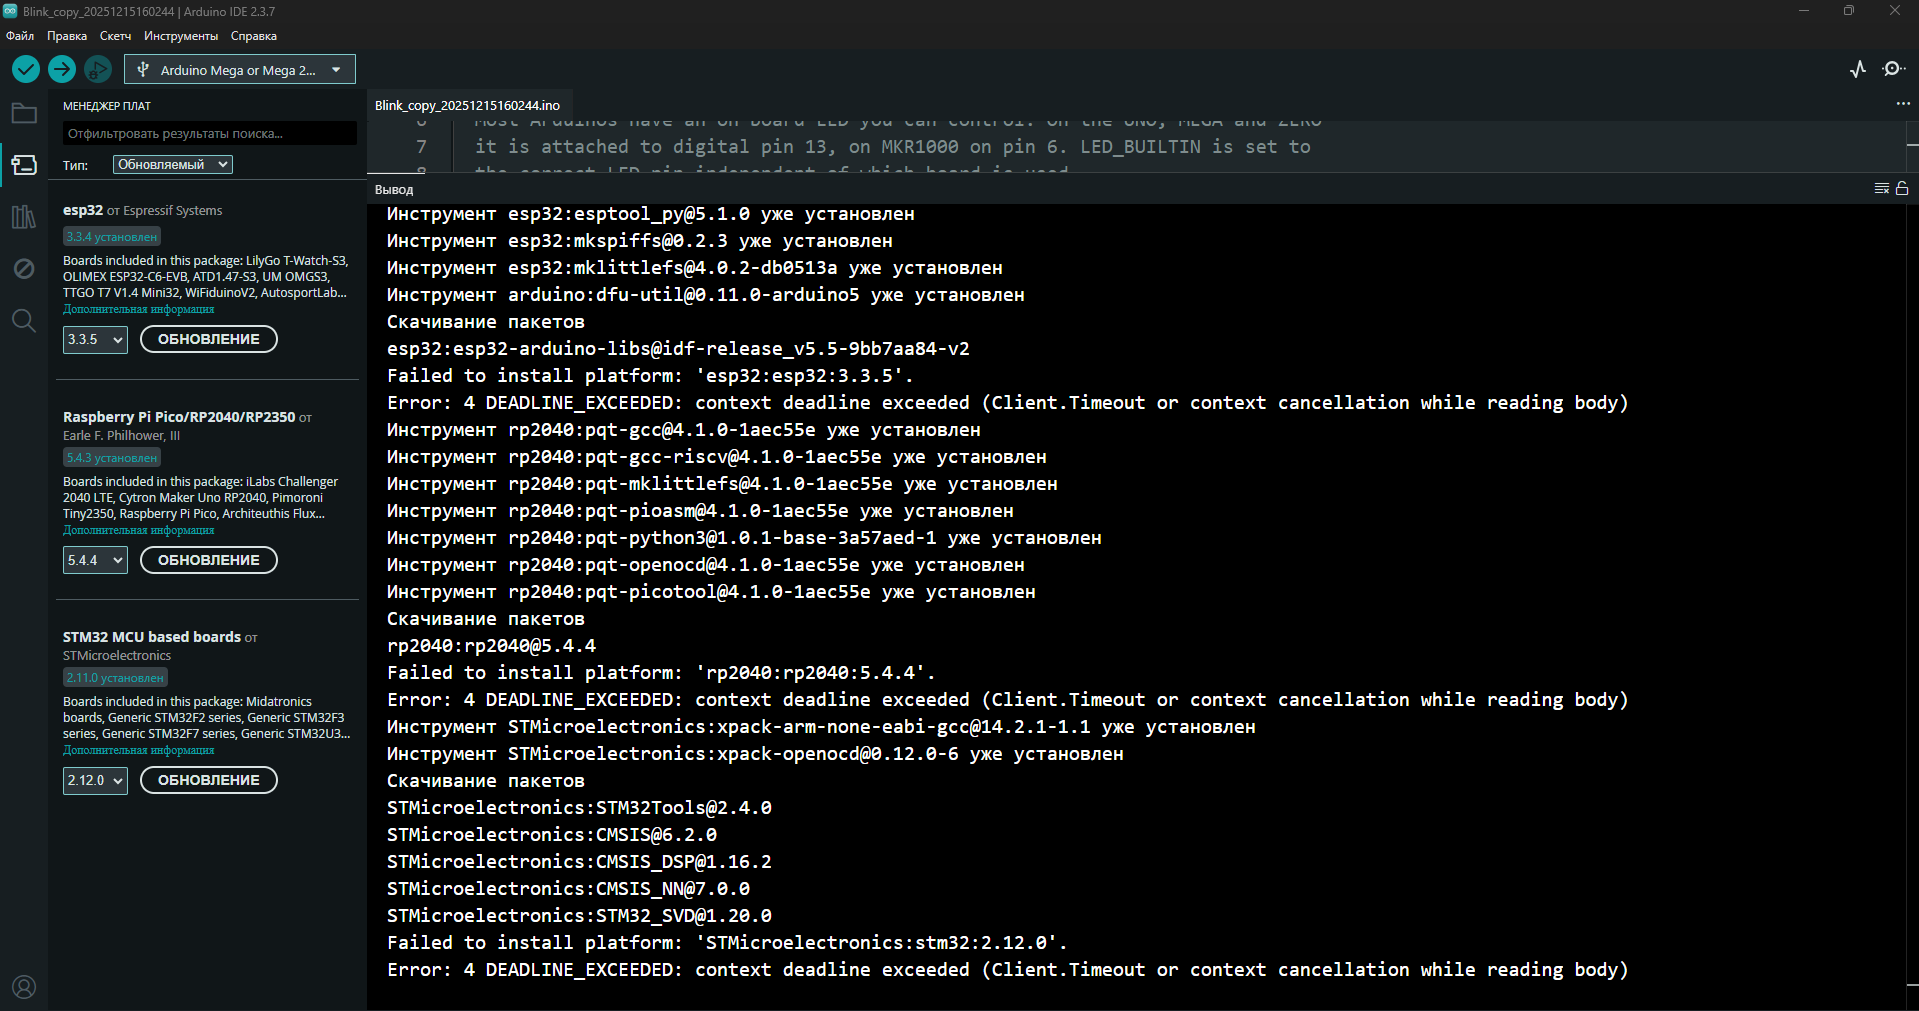Open Library Manager in the sidebar
The width and height of the screenshot is (1919, 1011).
pyautogui.click(x=24, y=217)
